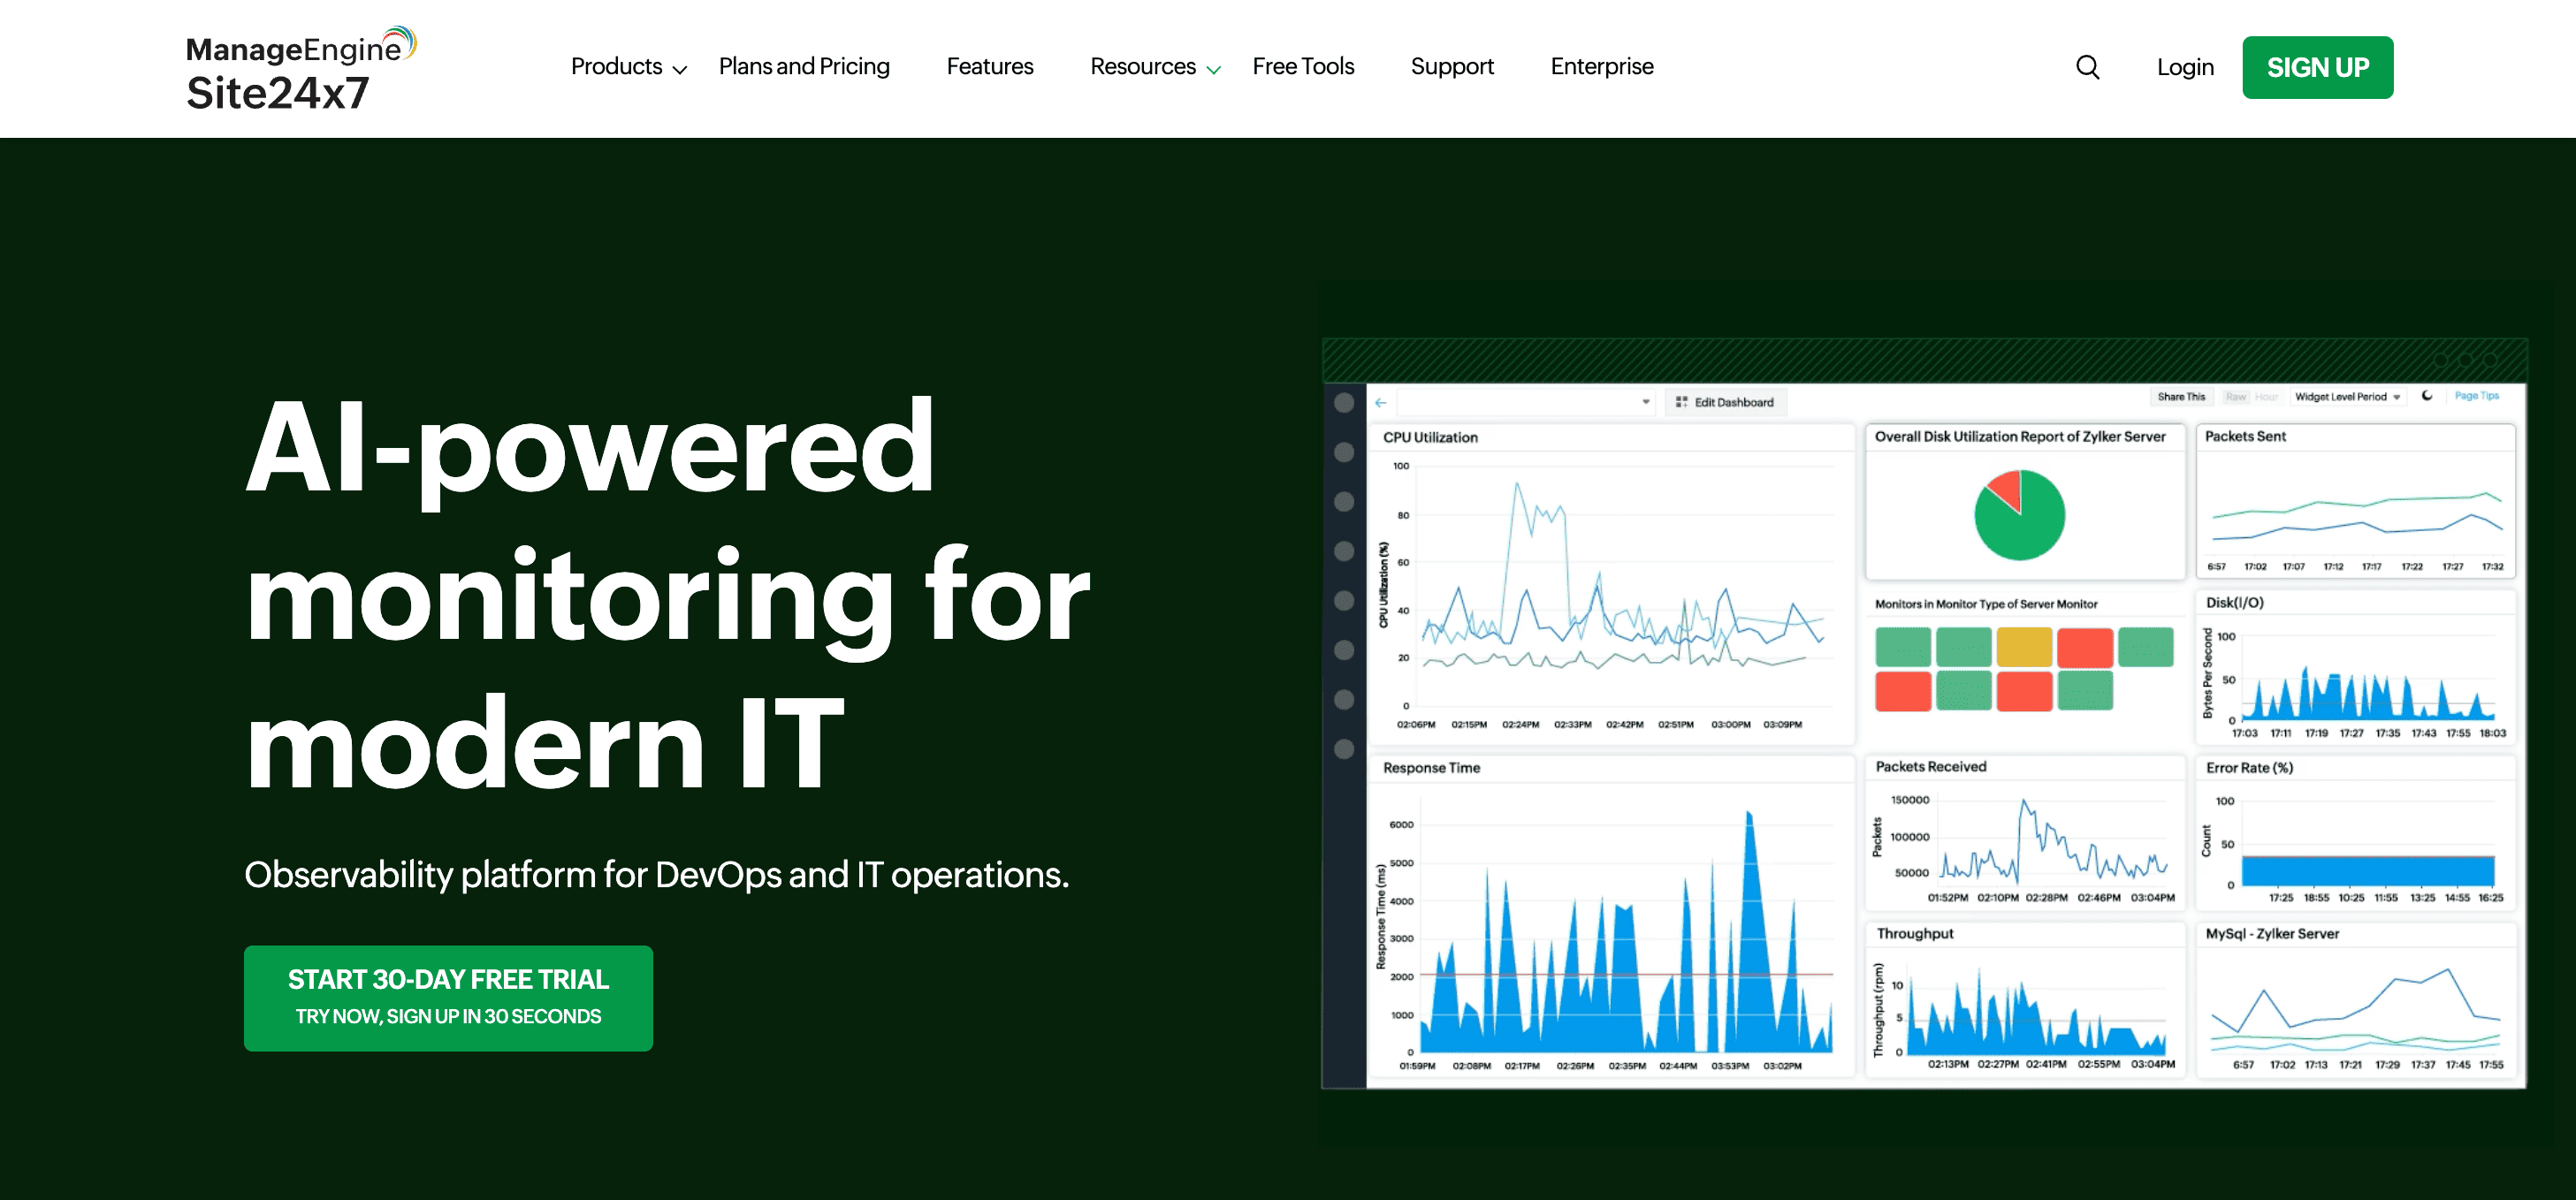This screenshot has width=2576, height=1200.
Task: Click the ManageEngine Site24x7 logo
Action: pyautogui.click(x=300, y=69)
